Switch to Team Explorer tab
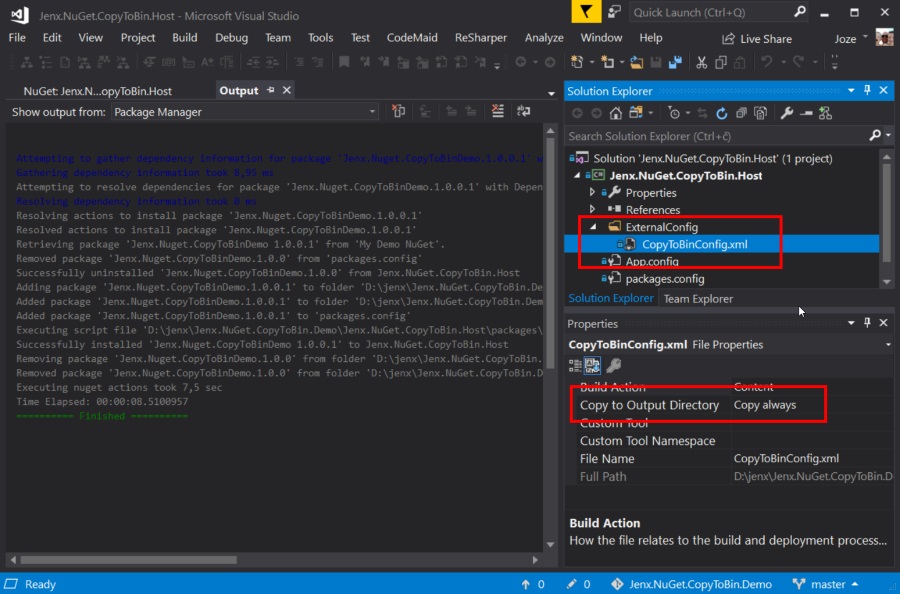 698,298
